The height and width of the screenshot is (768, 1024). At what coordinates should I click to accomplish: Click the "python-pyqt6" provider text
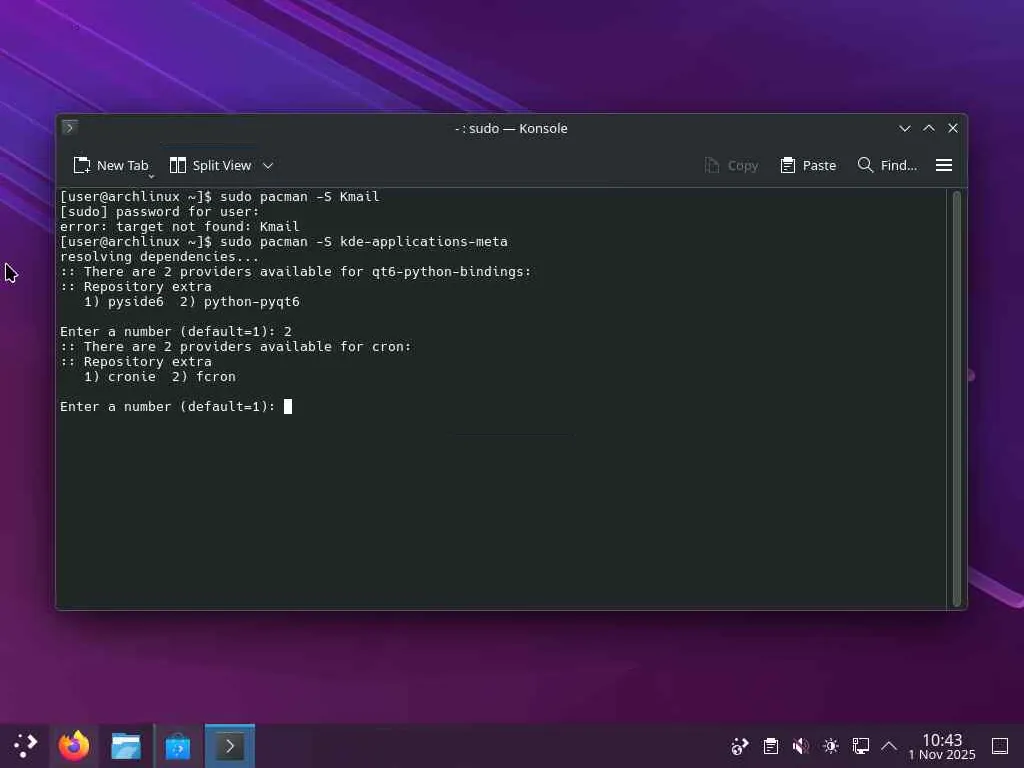pyautogui.click(x=251, y=302)
